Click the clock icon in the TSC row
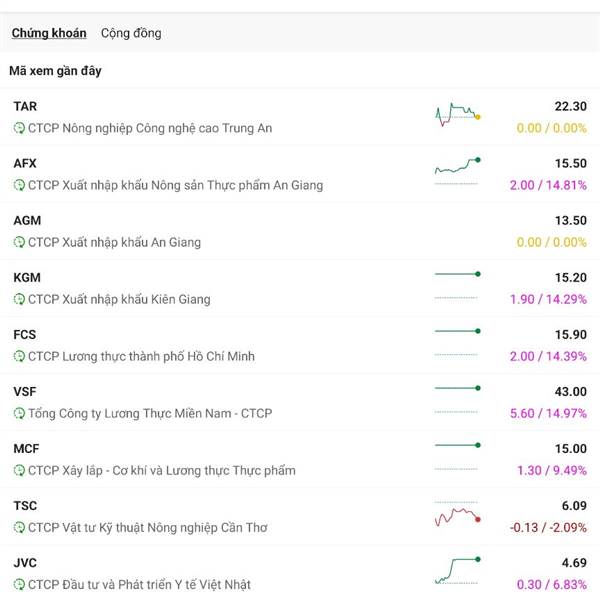This screenshot has height=600, width=600. (19, 528)
